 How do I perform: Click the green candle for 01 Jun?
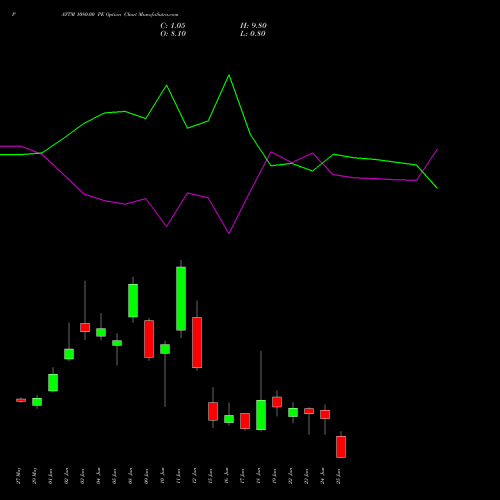[x=53, y=382]
